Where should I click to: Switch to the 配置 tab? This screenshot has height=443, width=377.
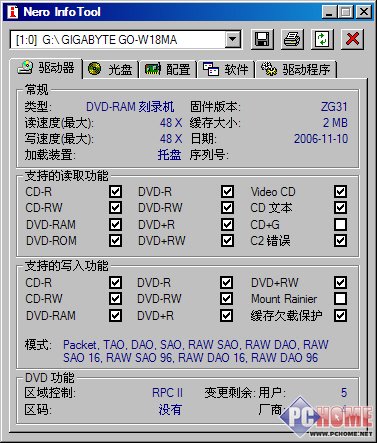pos(168,69)
